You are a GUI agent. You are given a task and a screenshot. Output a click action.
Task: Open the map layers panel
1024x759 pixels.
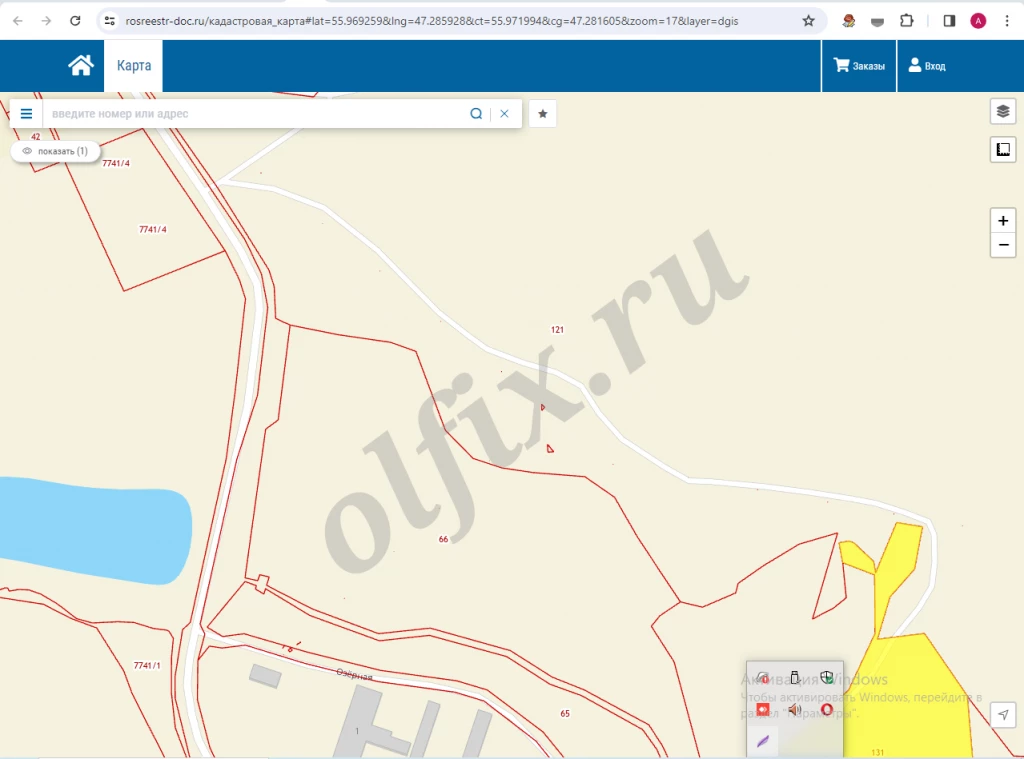(x=1002, y=111)
